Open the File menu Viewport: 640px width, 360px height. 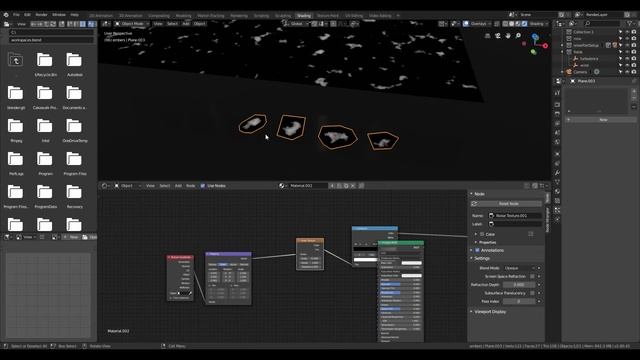[16, 15]
